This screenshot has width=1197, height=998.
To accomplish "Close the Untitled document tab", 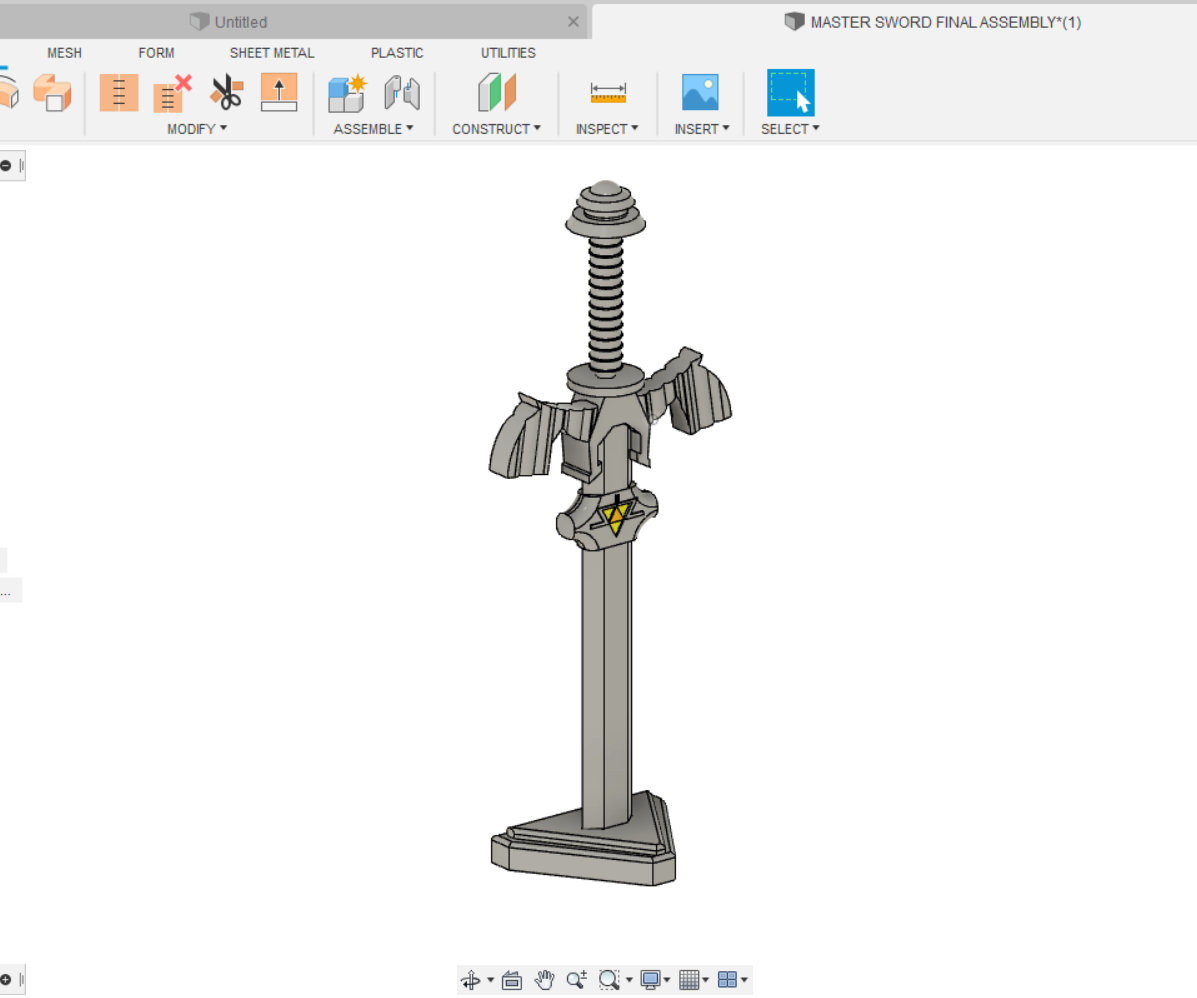I will tap(573, 22).
